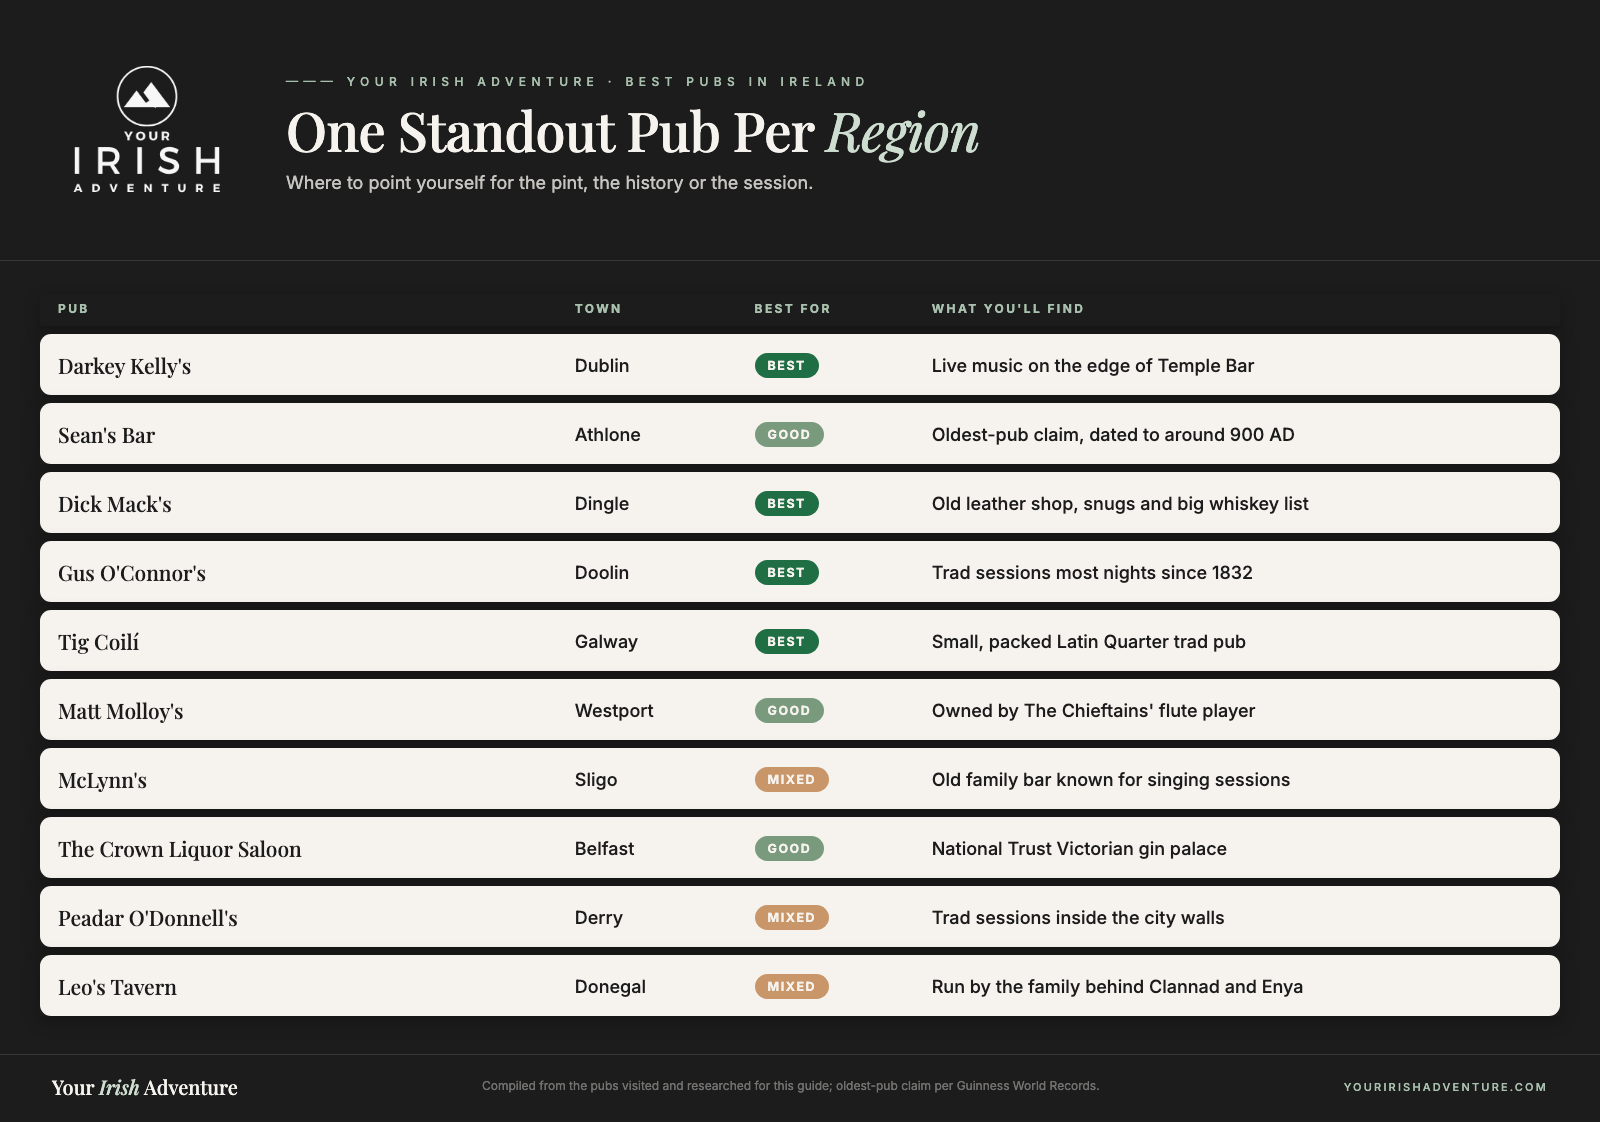This screenshot has width=1600, height=1122.
Task: Click the BEST badge for Tig Coilí
Action: click(786, 642)
